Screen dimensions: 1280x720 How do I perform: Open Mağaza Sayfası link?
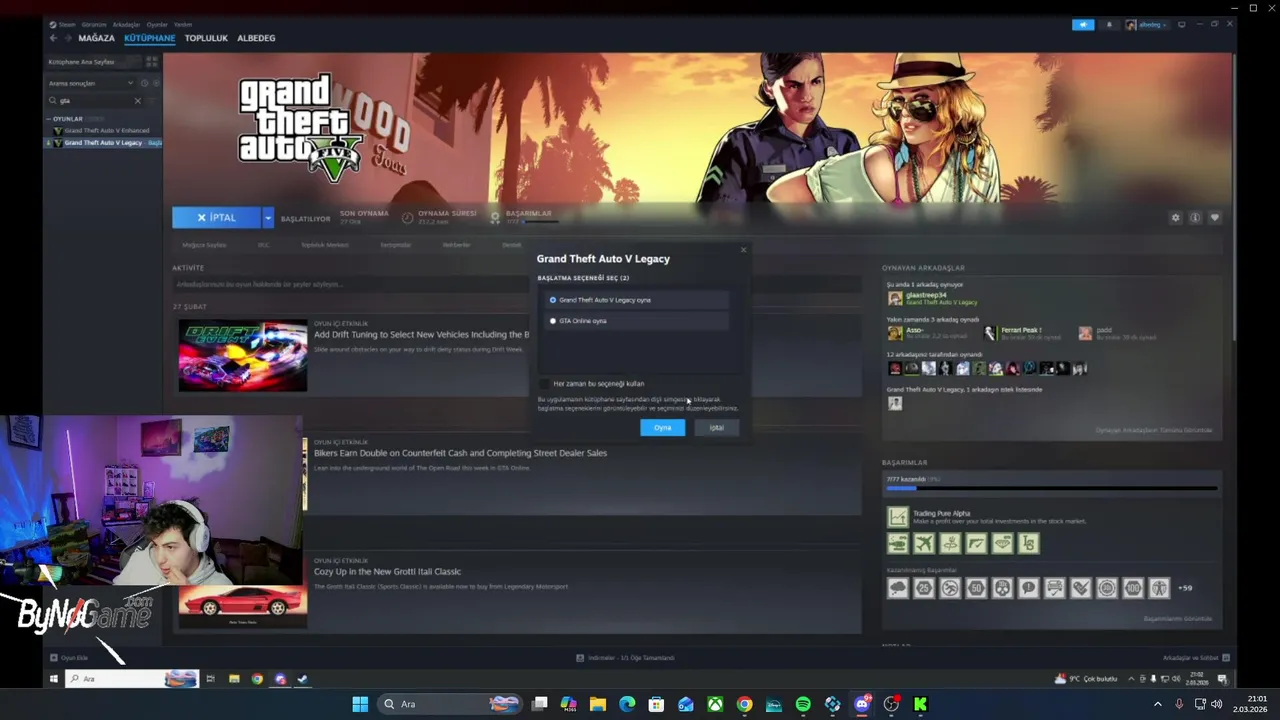point(204,245)
